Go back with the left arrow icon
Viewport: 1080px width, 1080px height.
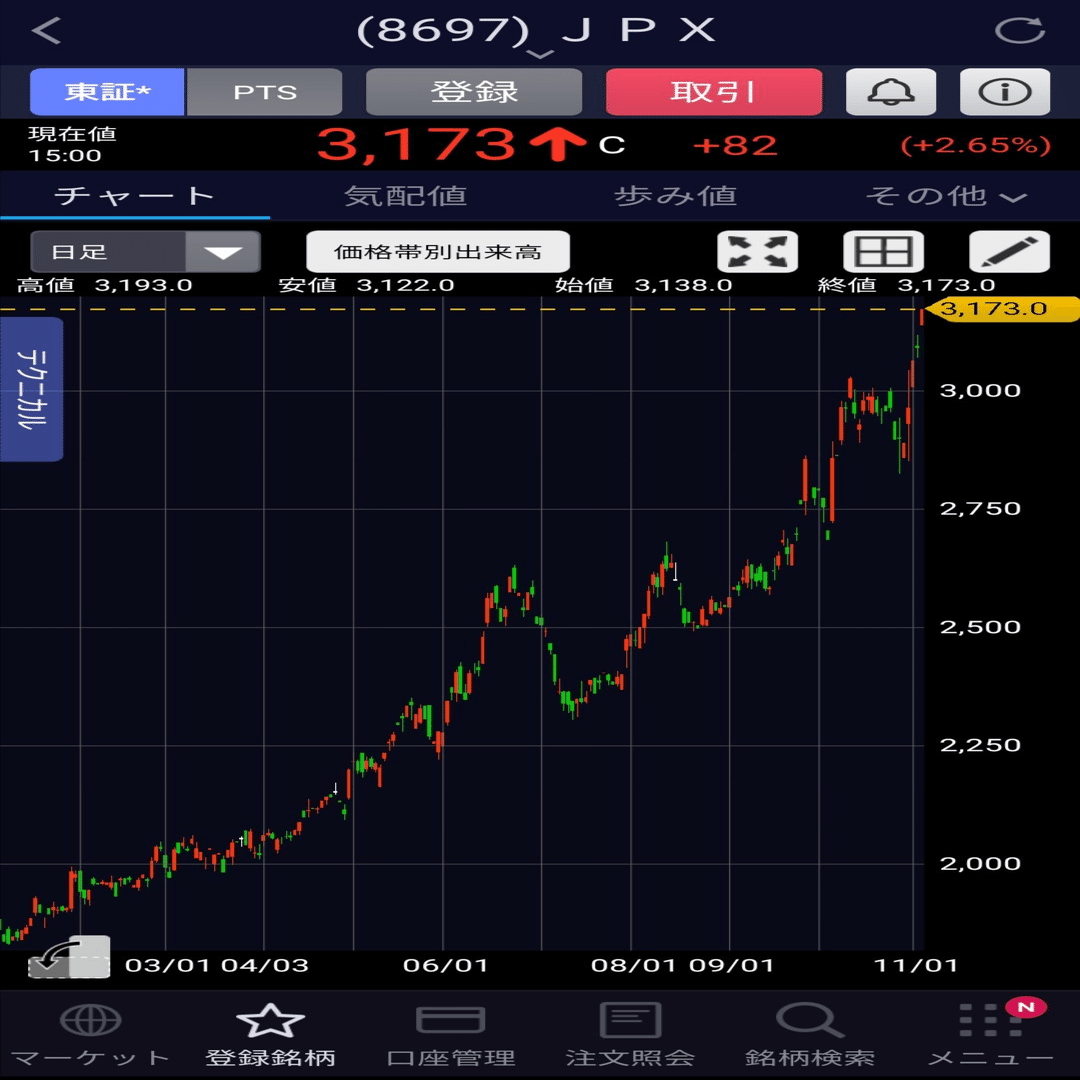click(x=47, y=31)
